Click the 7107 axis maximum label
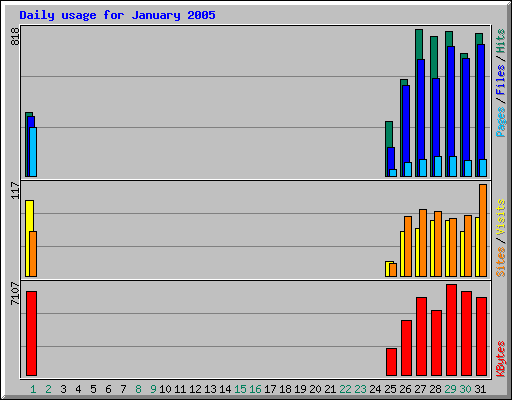This screenshot has height=400, width=512. coord(15,293)
